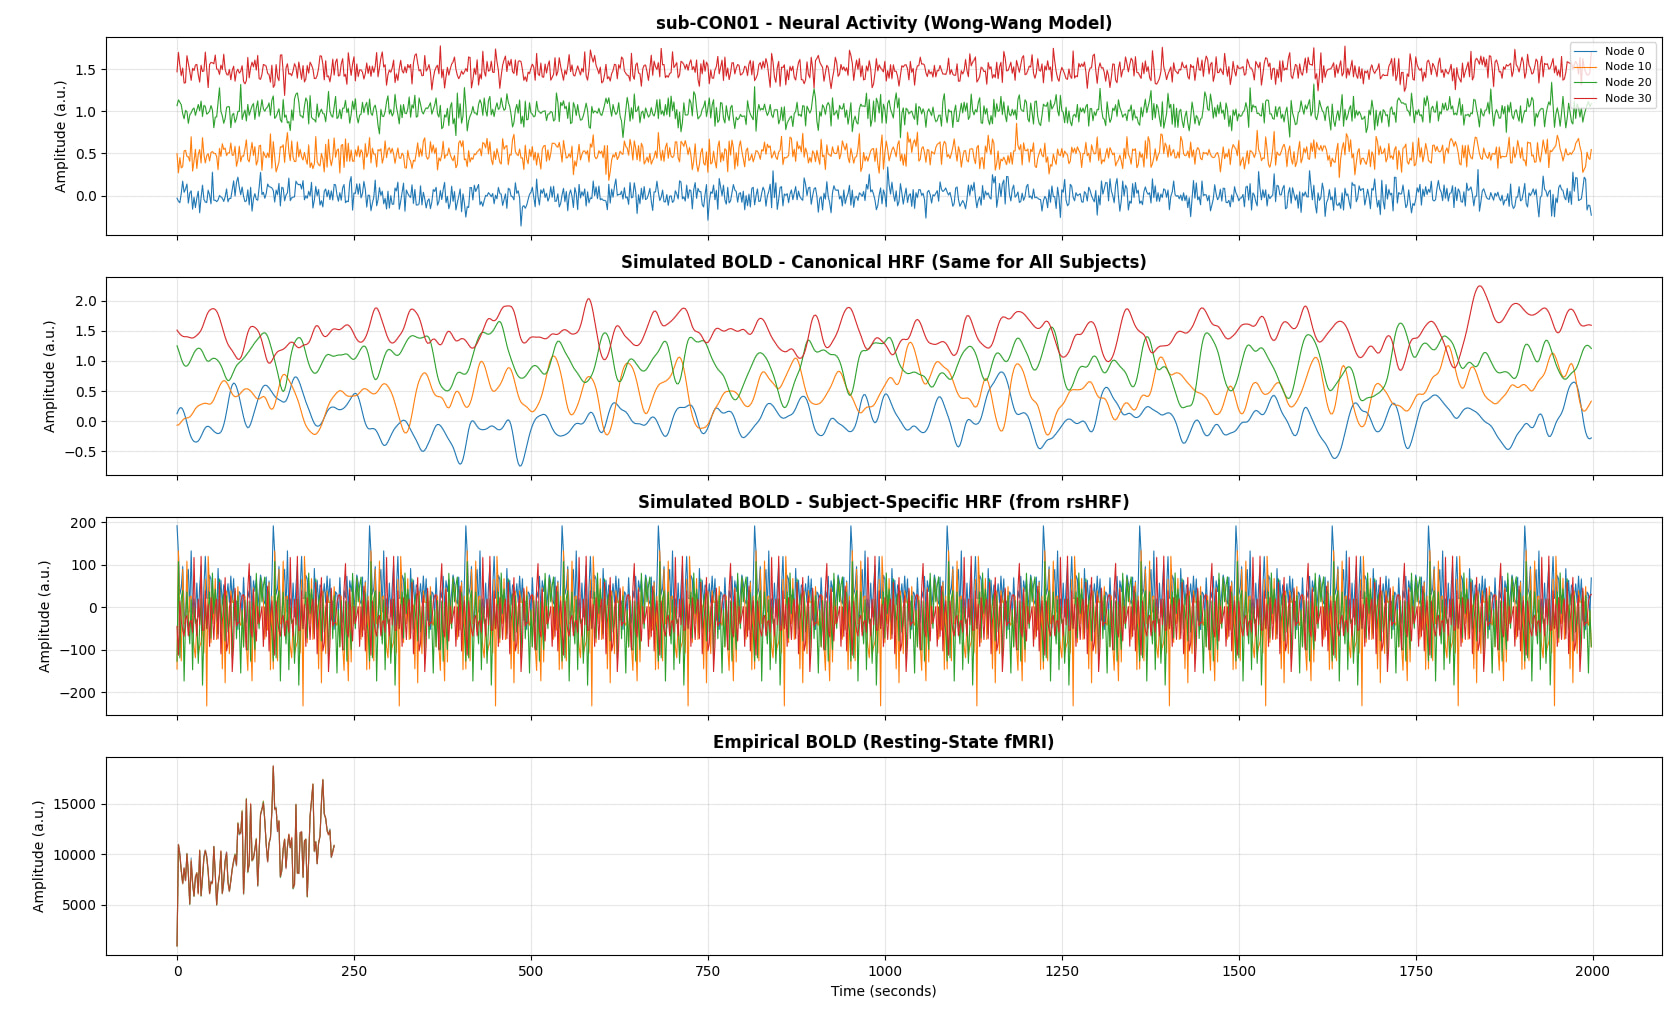This screenshot has height=1014, width=1680.
Task: Select the Canonical HRF plot title
Action: click(x=883, y=262)
